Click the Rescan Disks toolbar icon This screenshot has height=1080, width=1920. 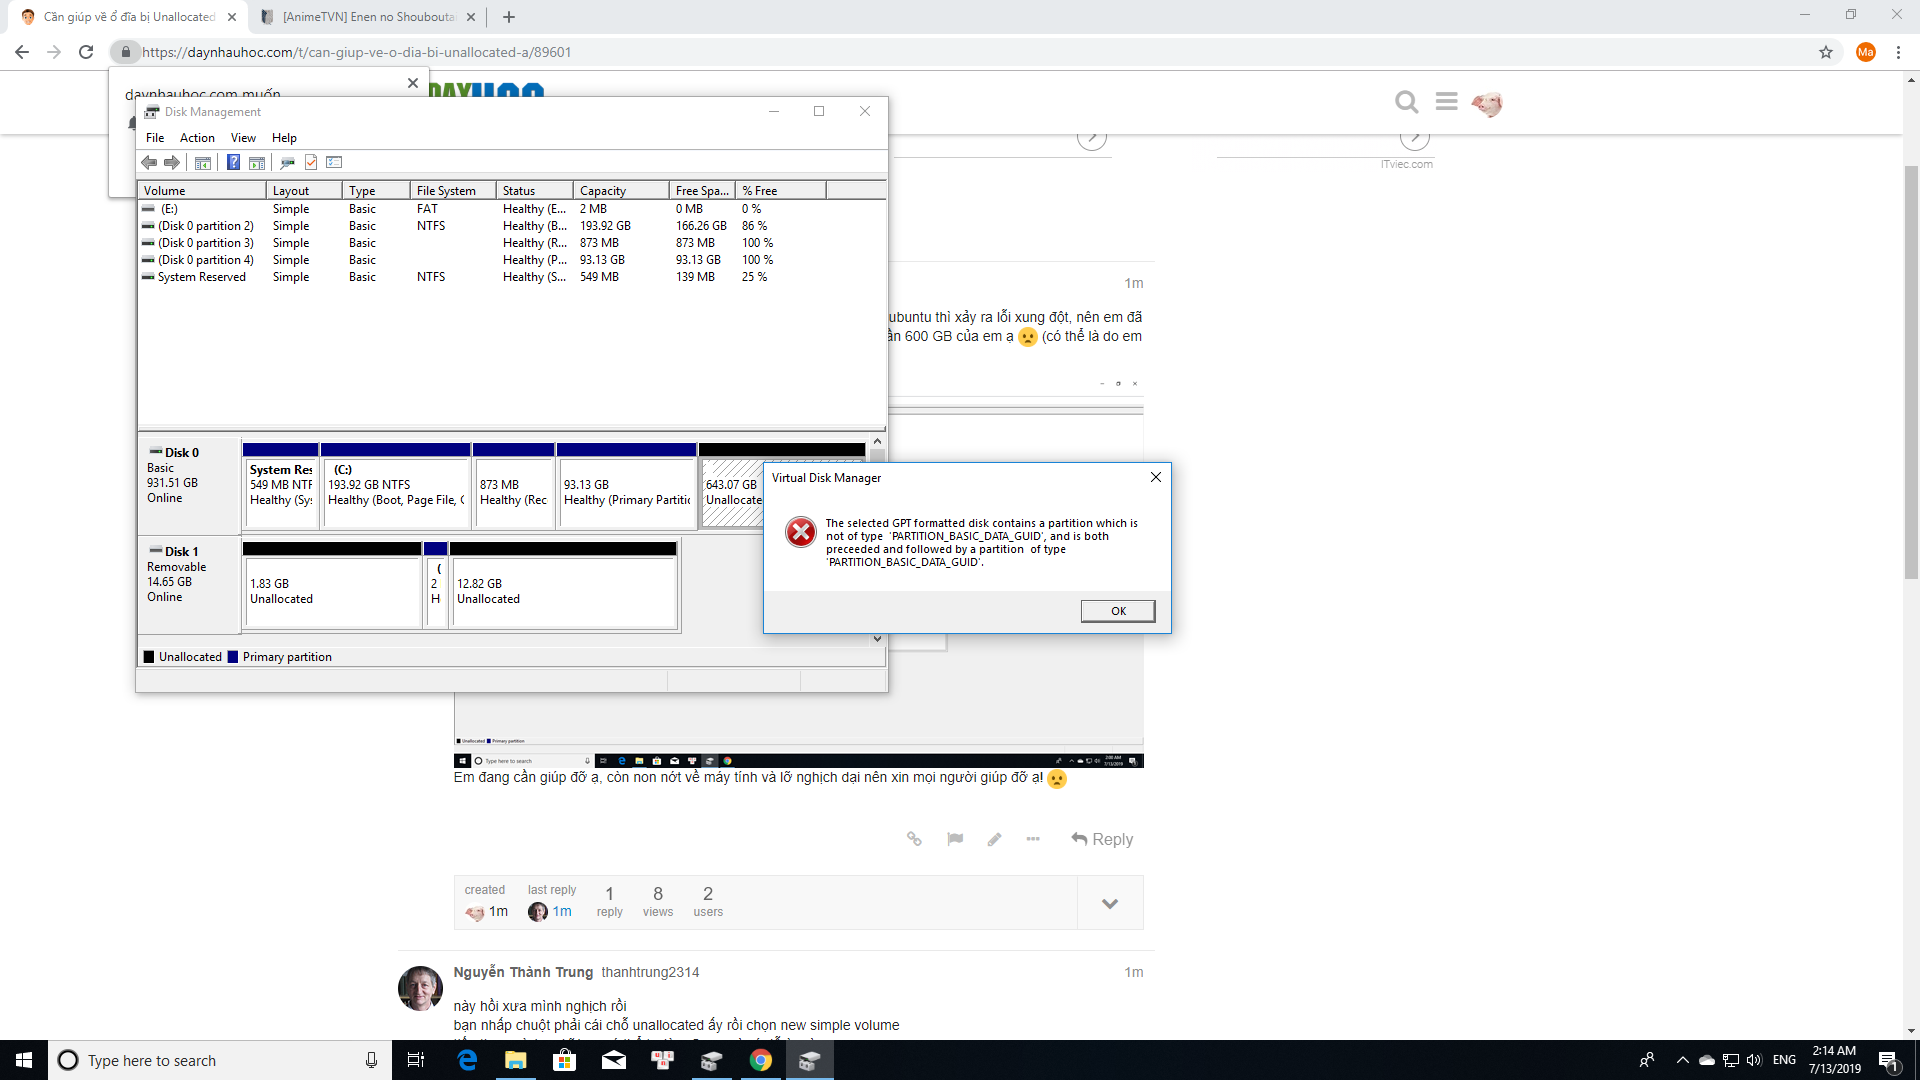pyautogui.click(x=287, y=162)
